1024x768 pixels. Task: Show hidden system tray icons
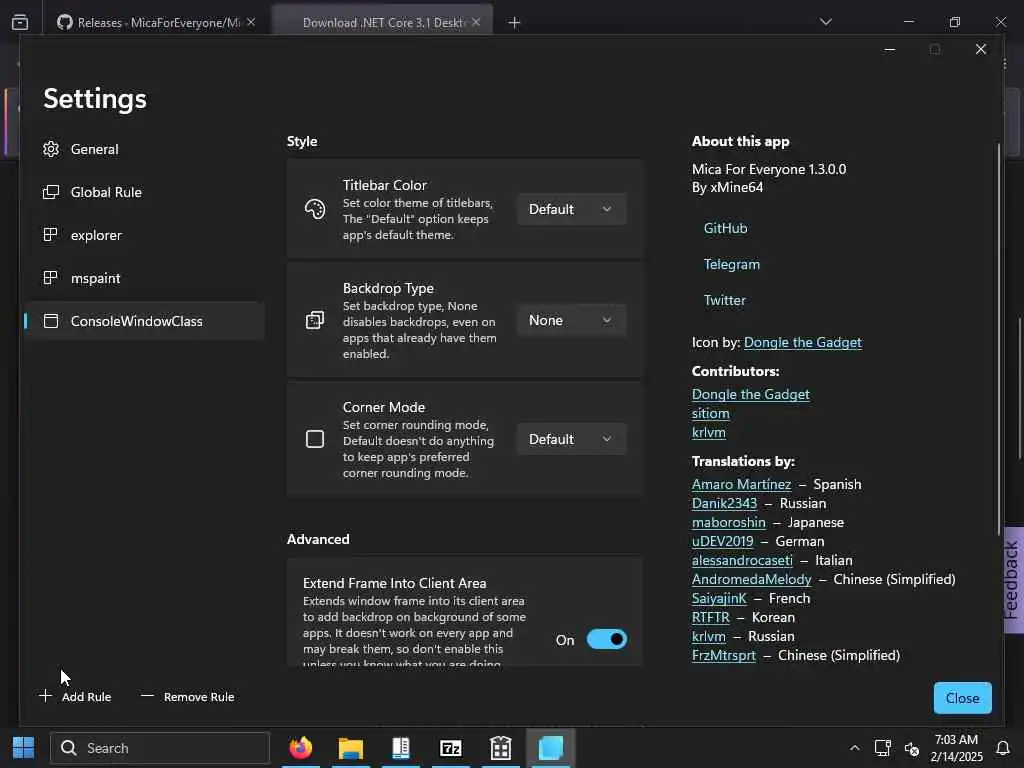coord(854,748)
